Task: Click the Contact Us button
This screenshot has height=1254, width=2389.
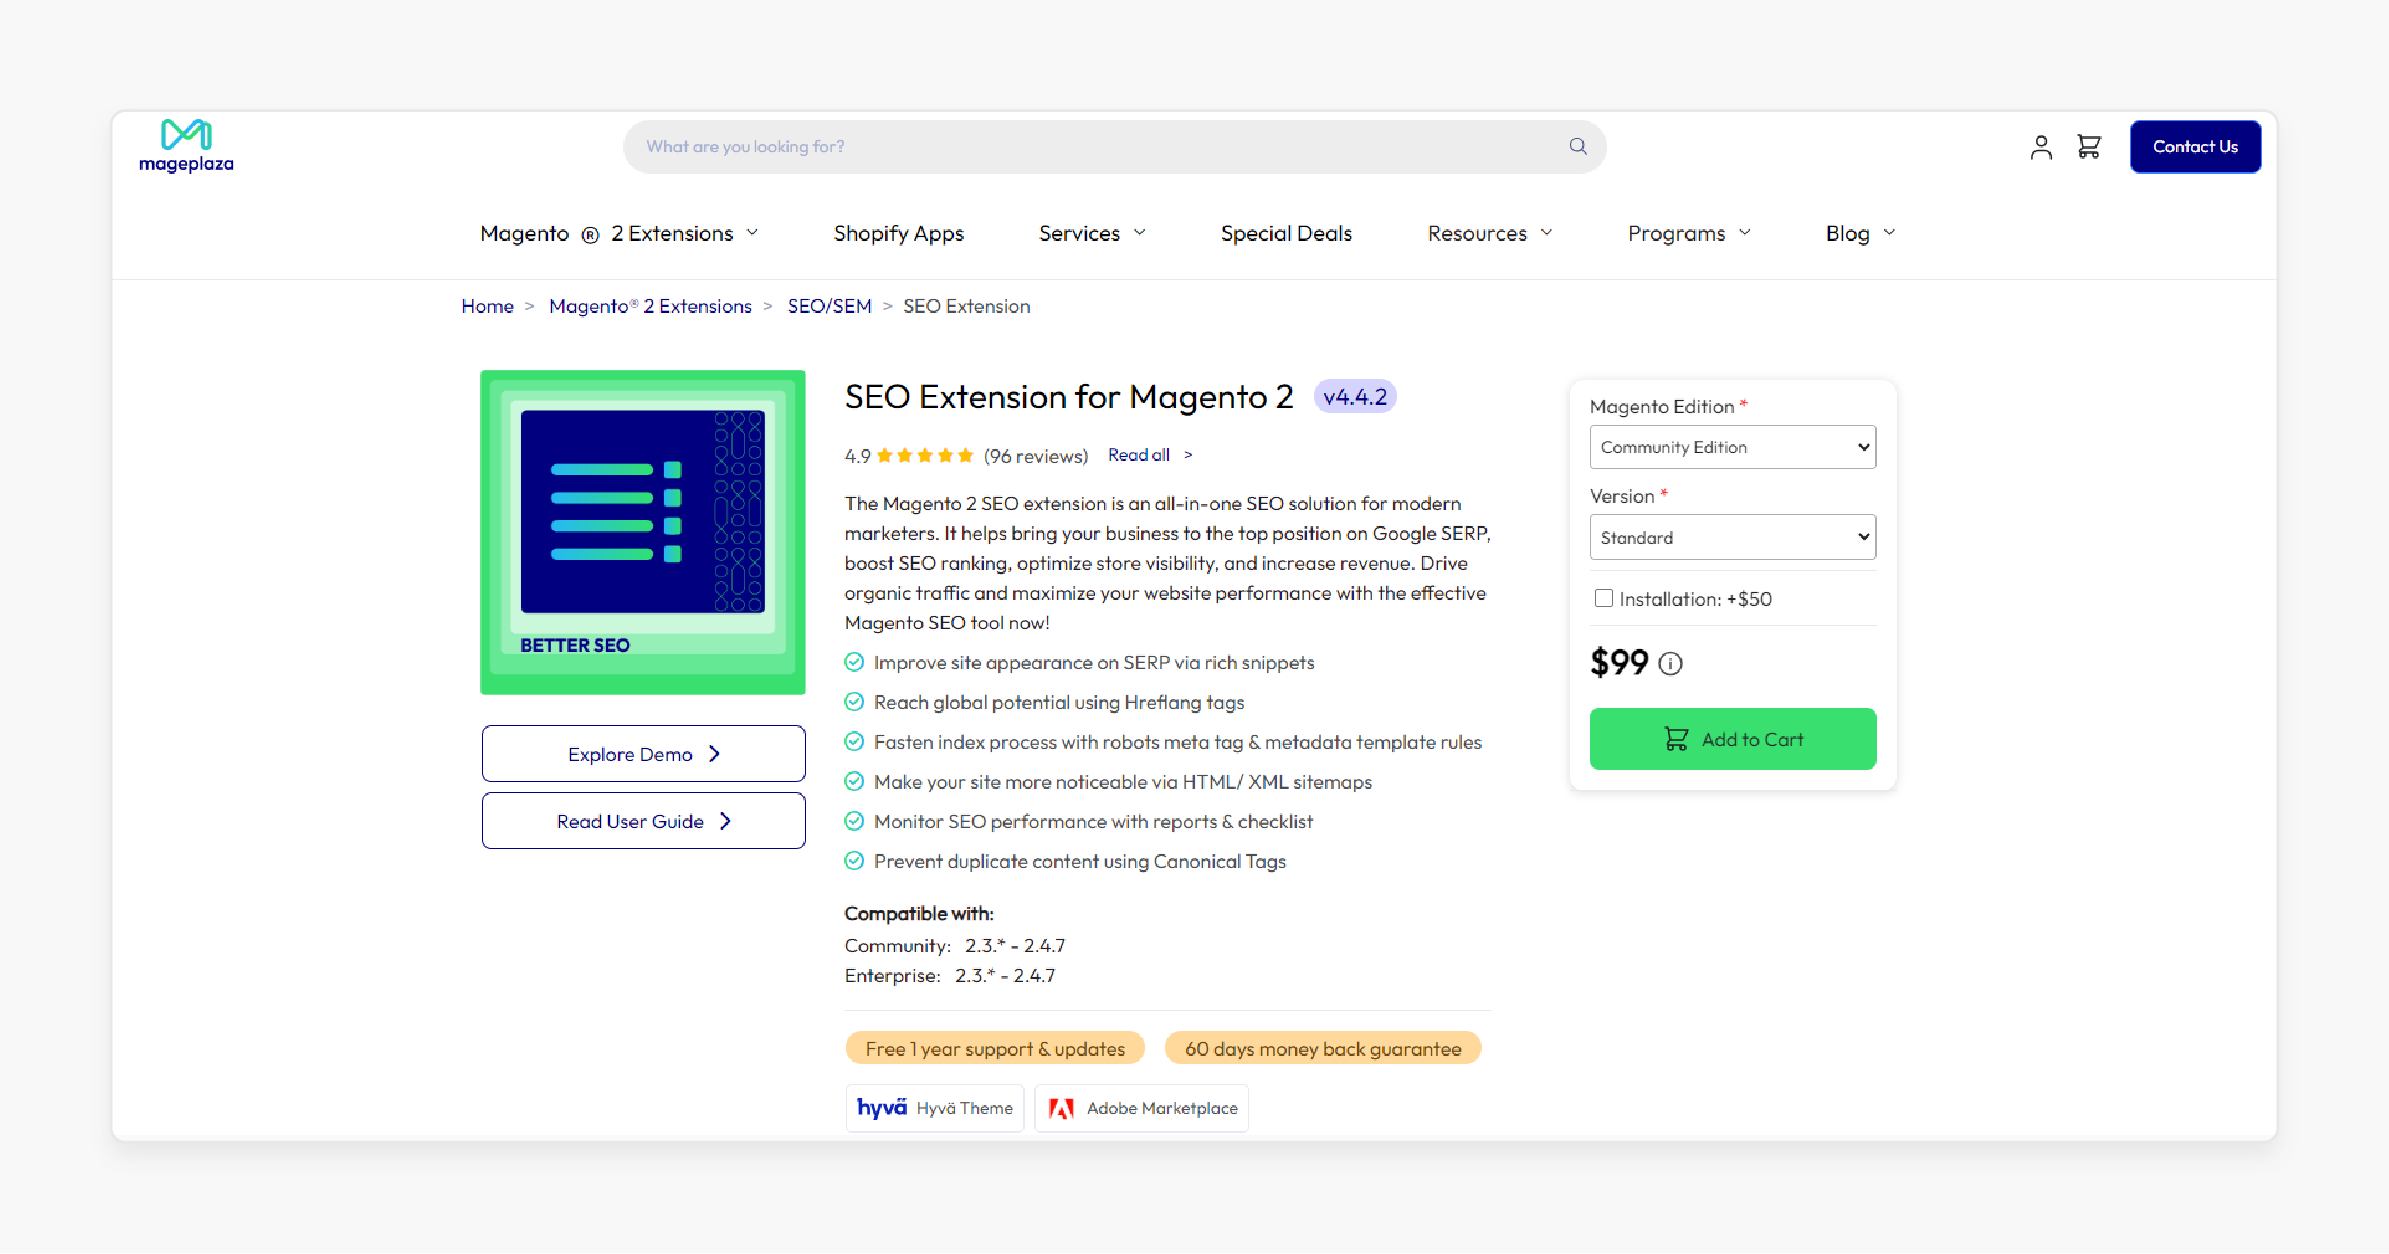Action: pos(2195,146)
